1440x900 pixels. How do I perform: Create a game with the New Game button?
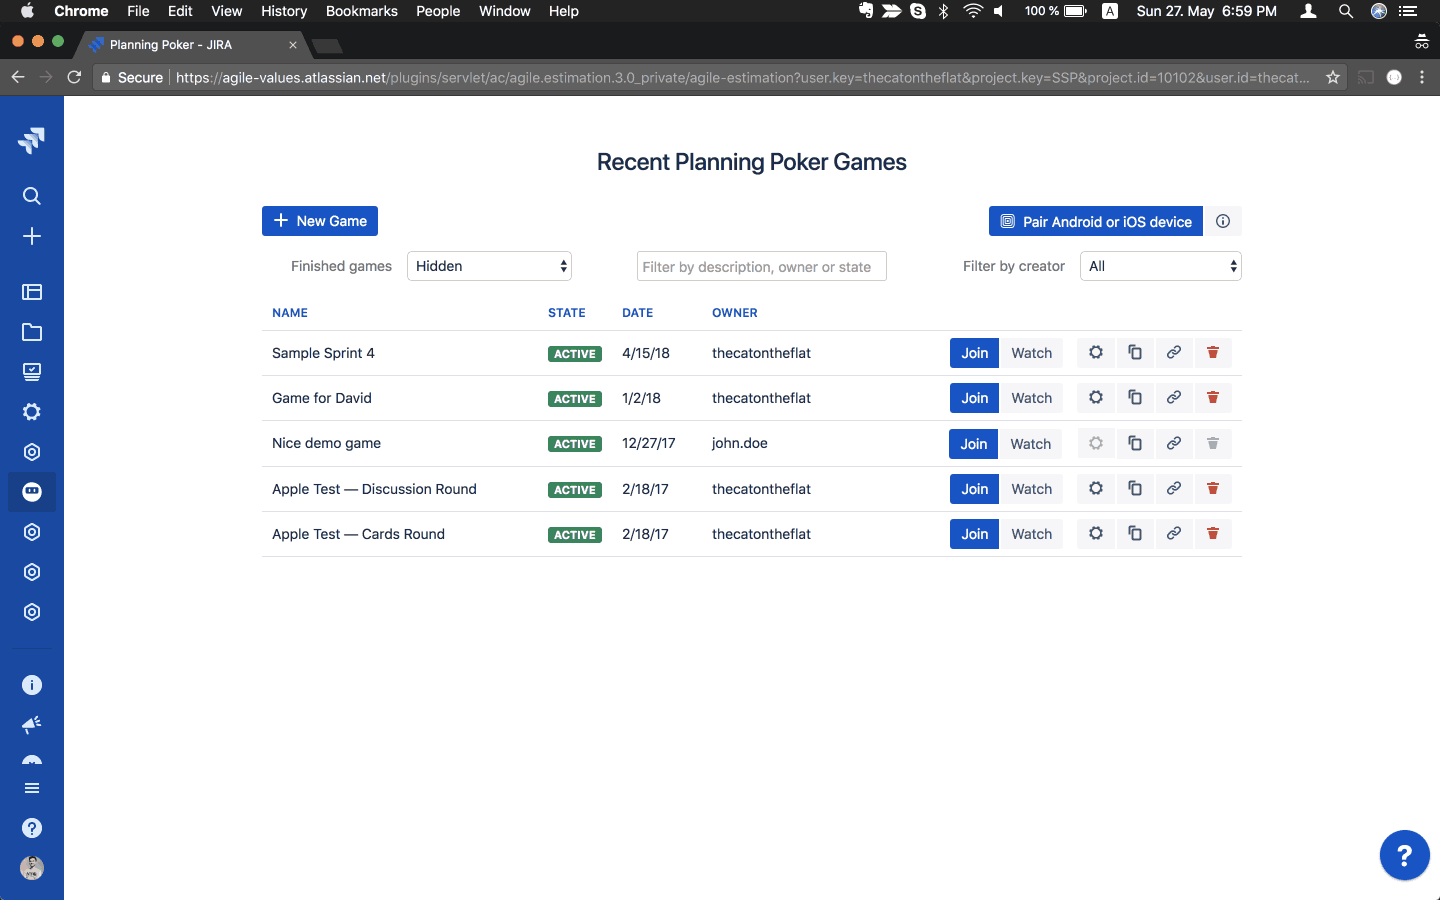point(319,220)
